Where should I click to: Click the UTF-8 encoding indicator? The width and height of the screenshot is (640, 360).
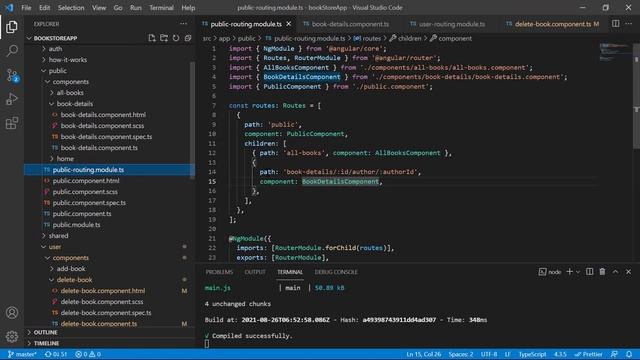(x=489, y=354)
